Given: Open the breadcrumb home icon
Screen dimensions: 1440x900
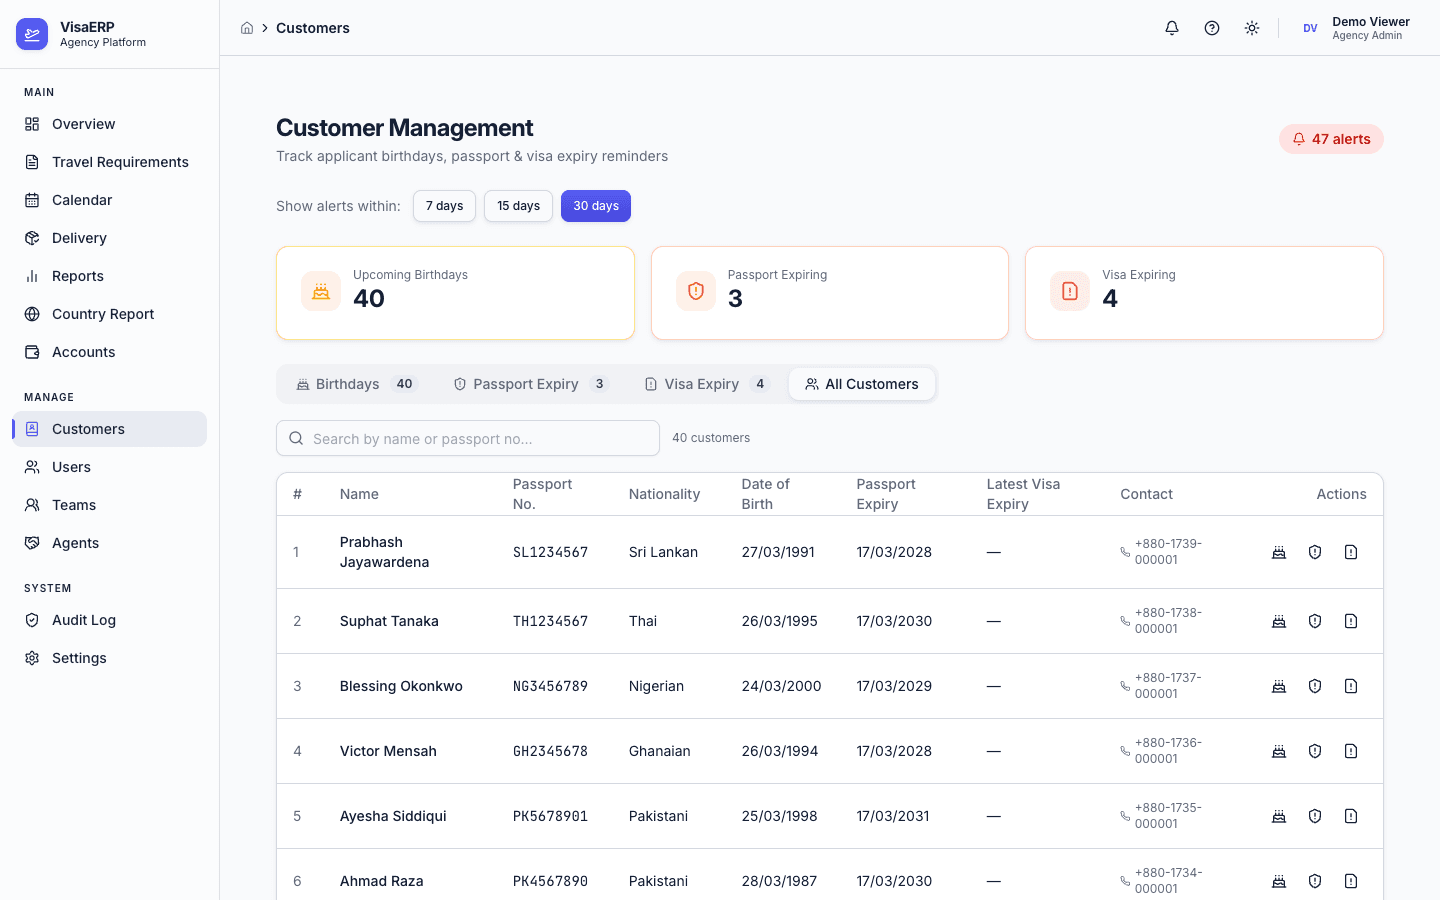Looking at the screenshot, I should click(247, 28).
